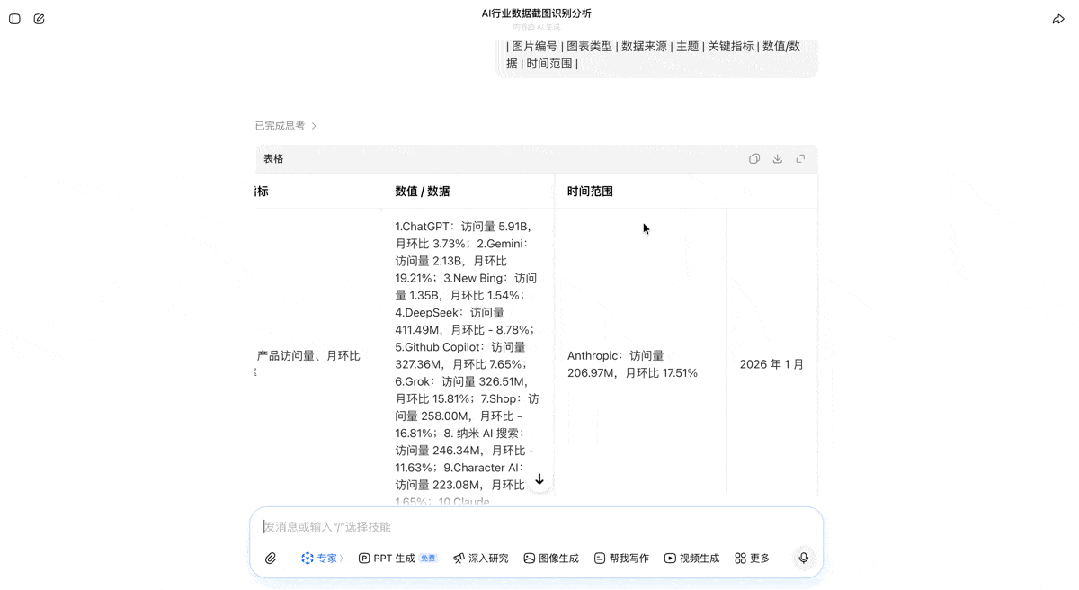Screen dimensions: 1079x590
Task: Expand the 已完成思考 thinking section
Action: click(x=280, y=125)
